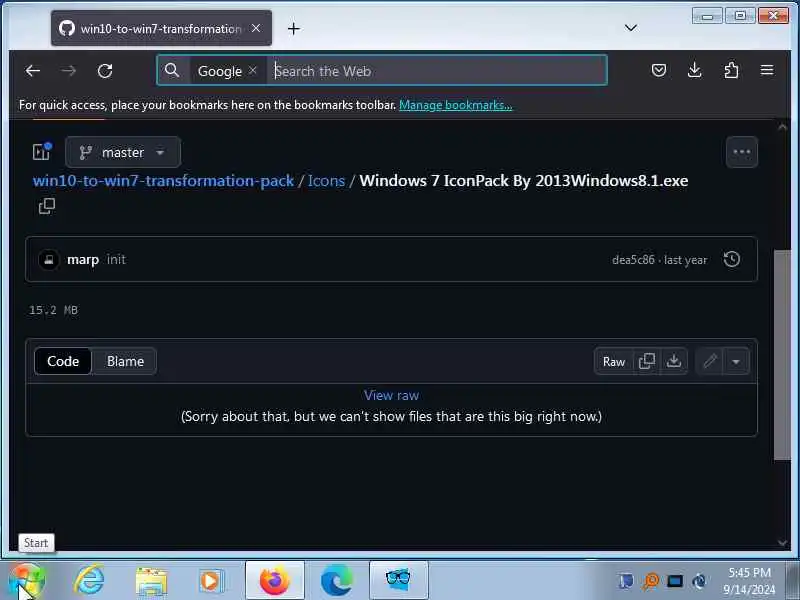Expand the file tree side panel
Image resolution: width=800 pixels, height=600 pixels.
click(42, 152)
